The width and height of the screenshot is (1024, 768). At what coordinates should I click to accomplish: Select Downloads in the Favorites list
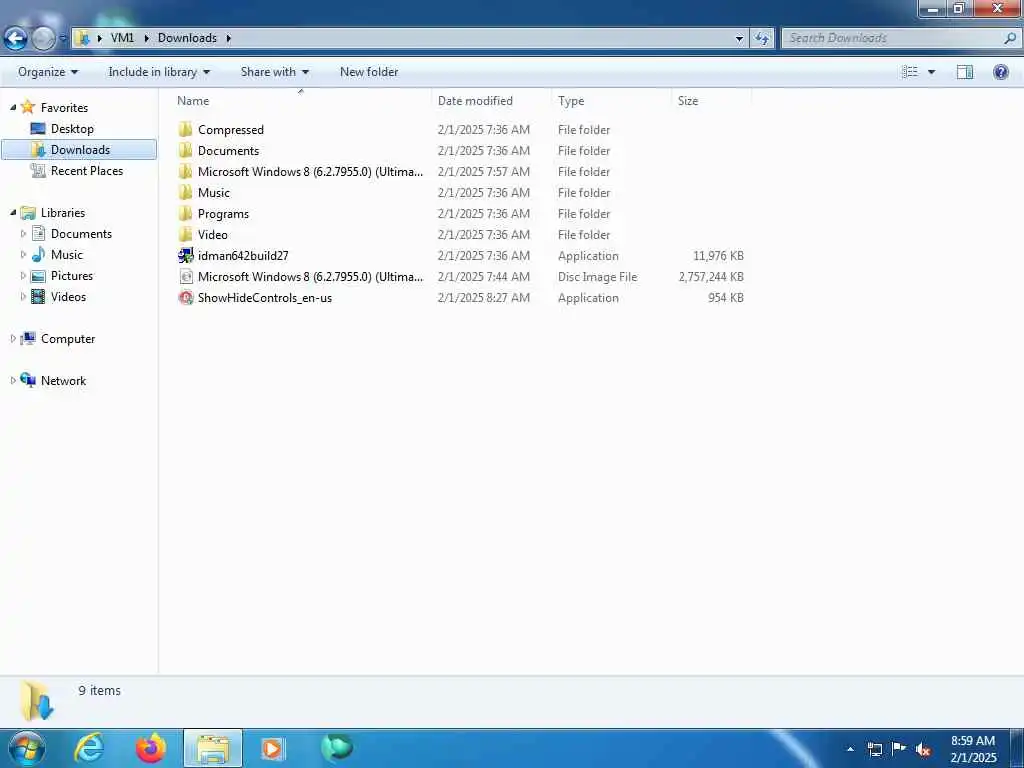(x=79, y=150)
